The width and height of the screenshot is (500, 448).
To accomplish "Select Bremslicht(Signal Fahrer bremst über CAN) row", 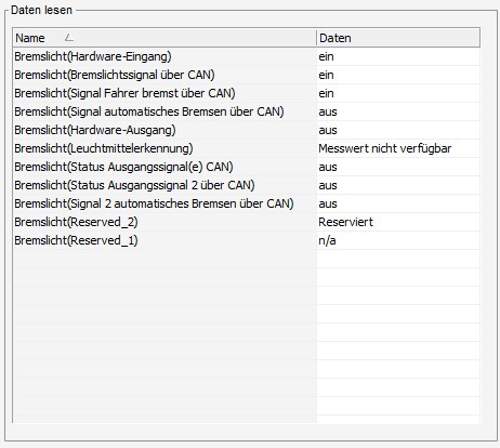I will click(x=246, y=93).
